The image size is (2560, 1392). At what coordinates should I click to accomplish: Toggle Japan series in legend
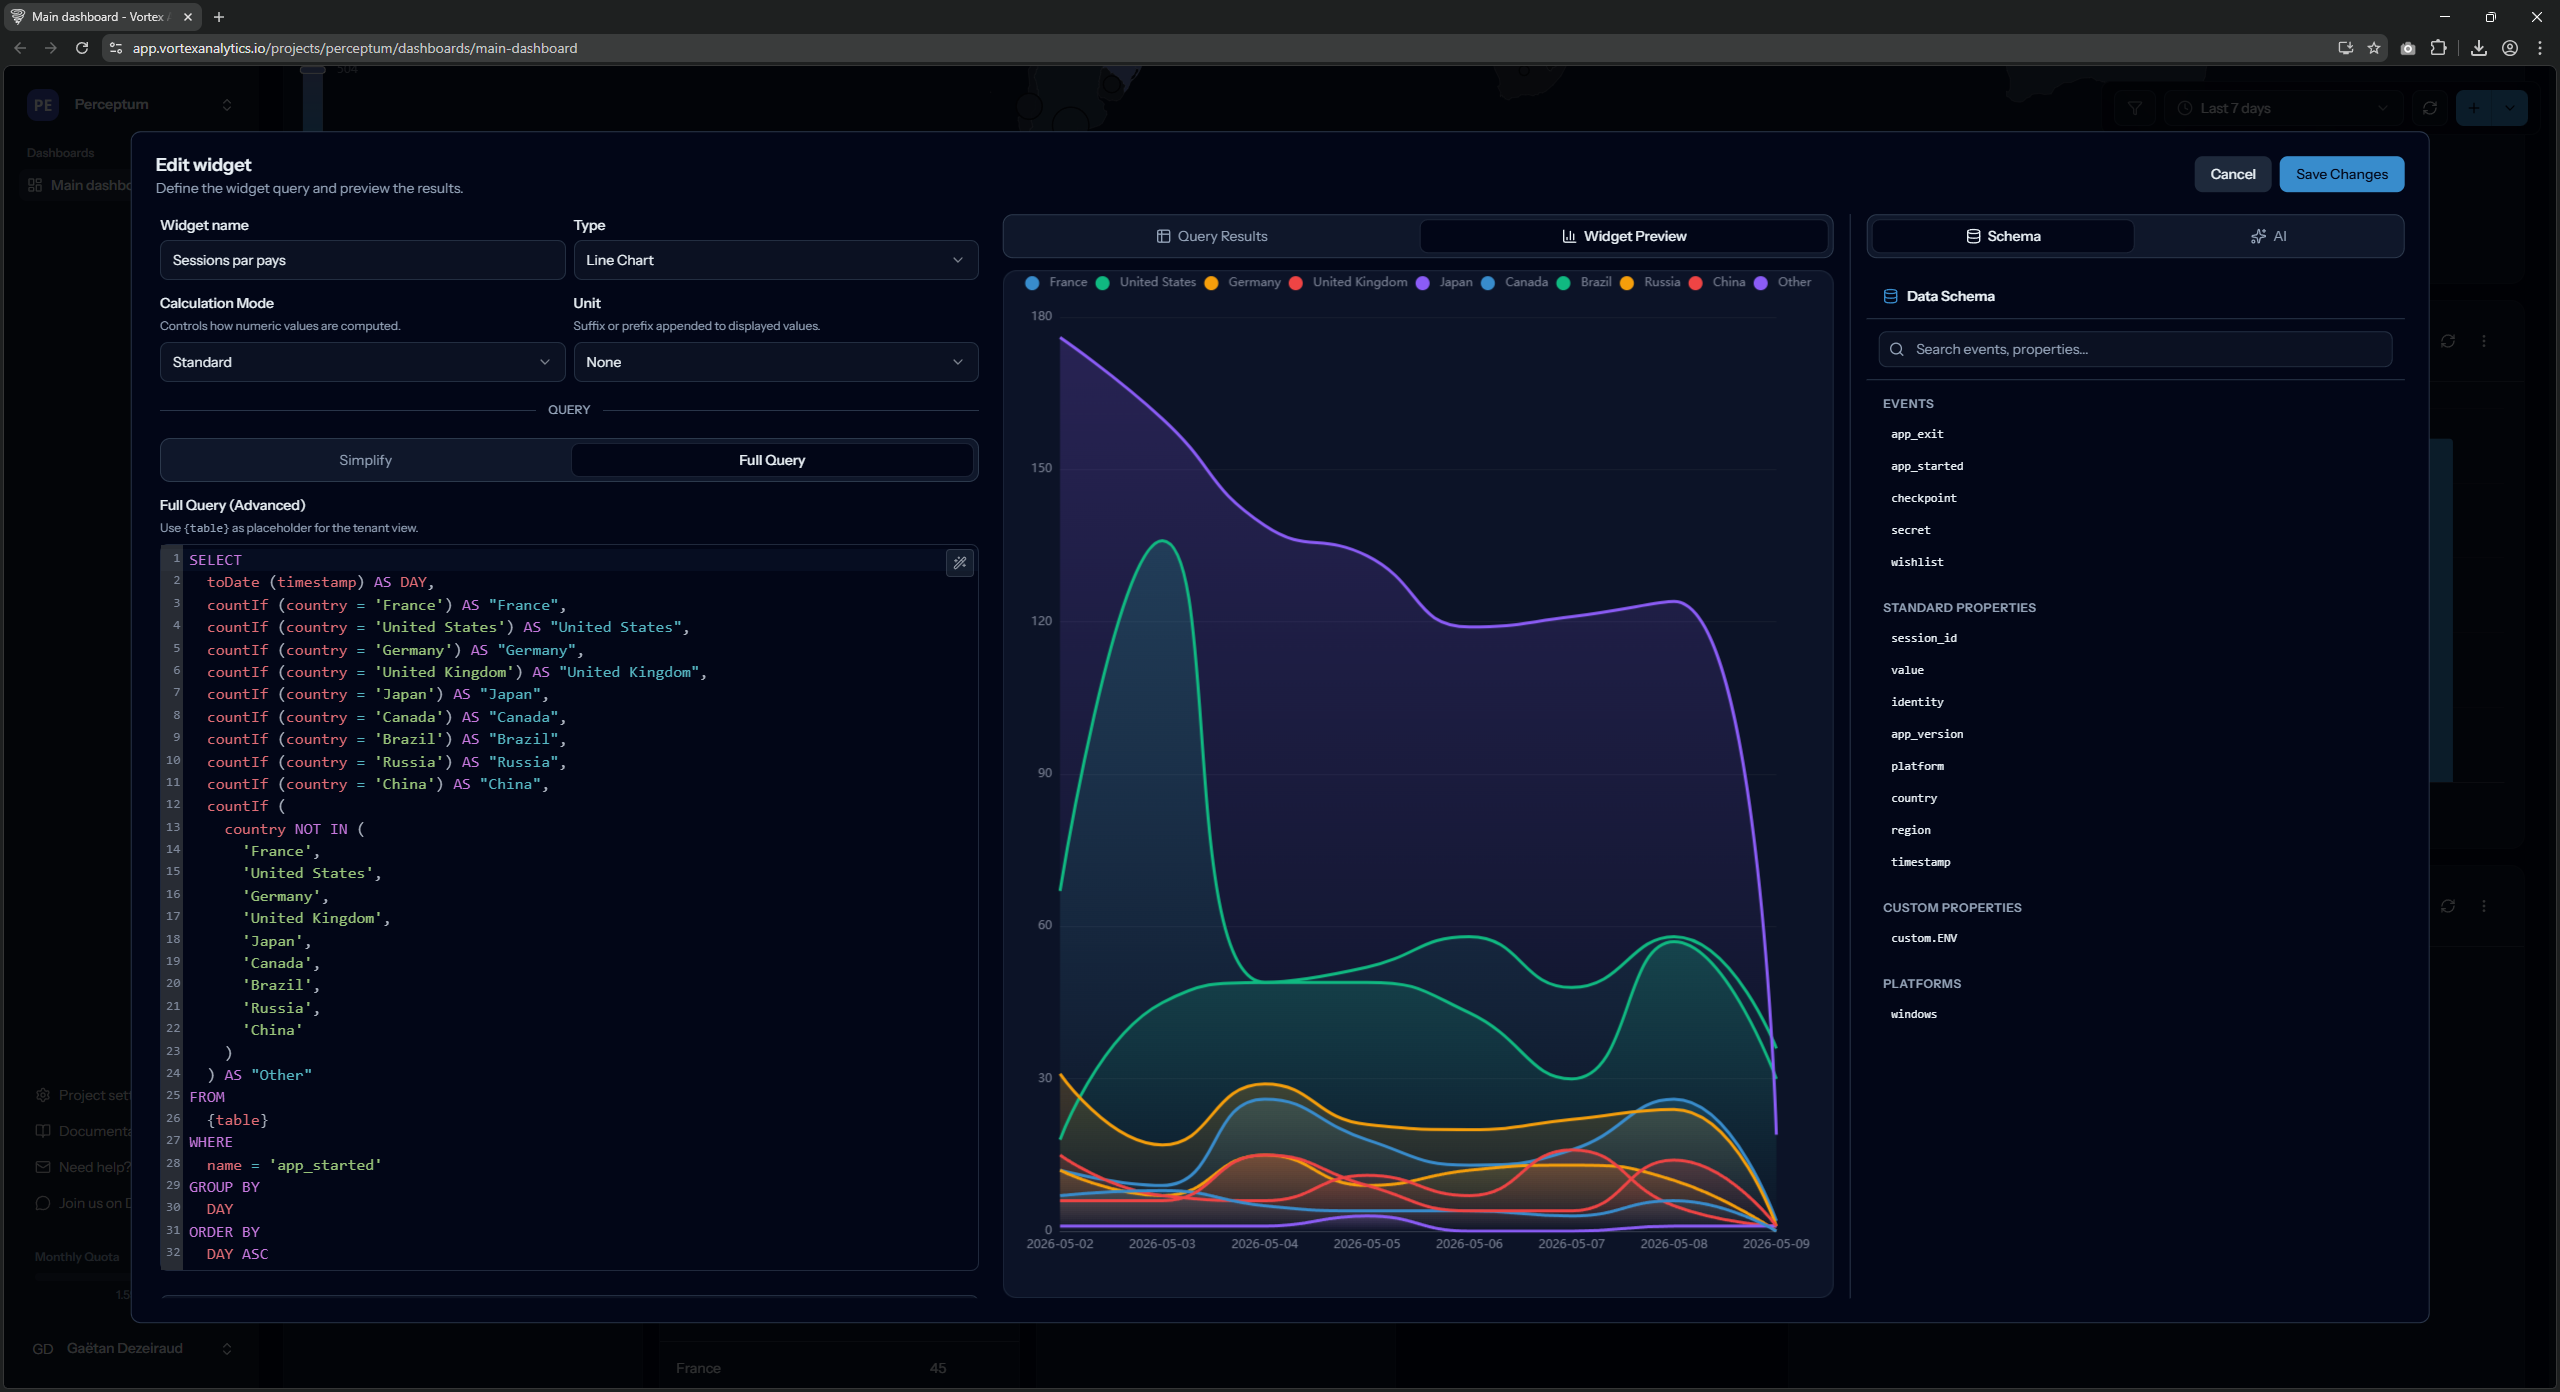tap(1445, 282)
